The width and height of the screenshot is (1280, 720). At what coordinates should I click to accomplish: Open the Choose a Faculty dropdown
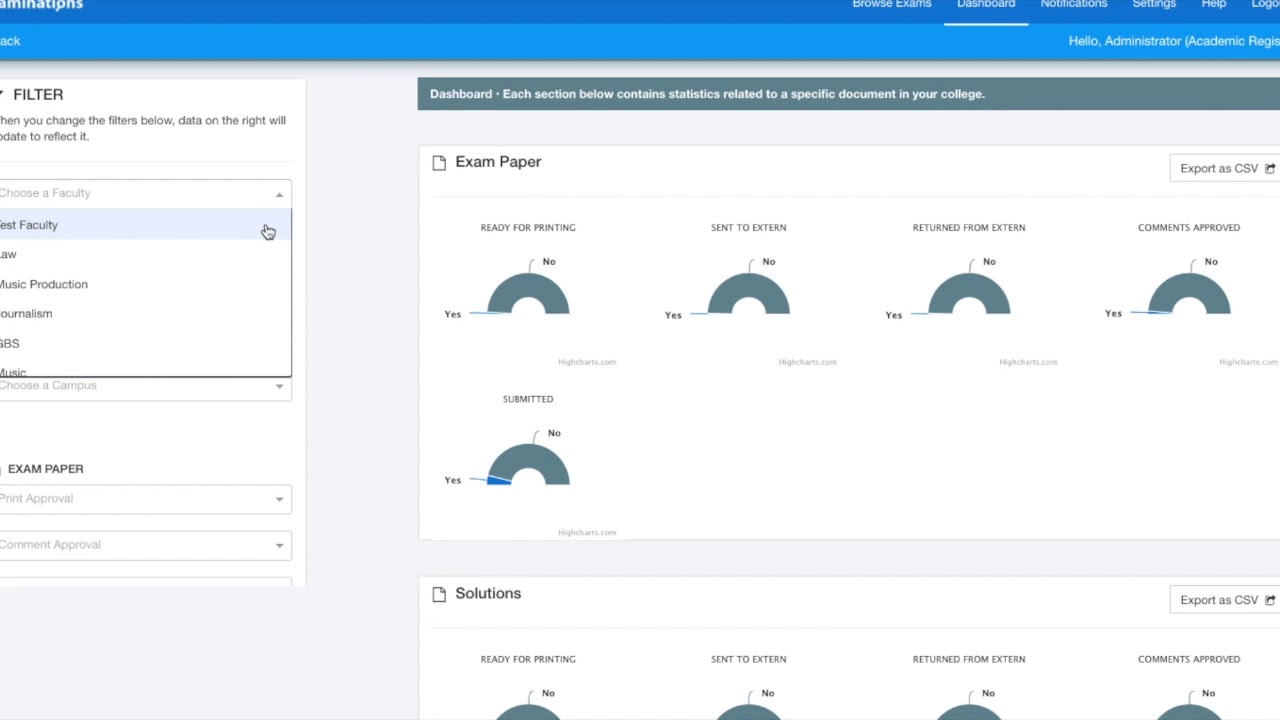pyautogui.click(x=145, y=193)
